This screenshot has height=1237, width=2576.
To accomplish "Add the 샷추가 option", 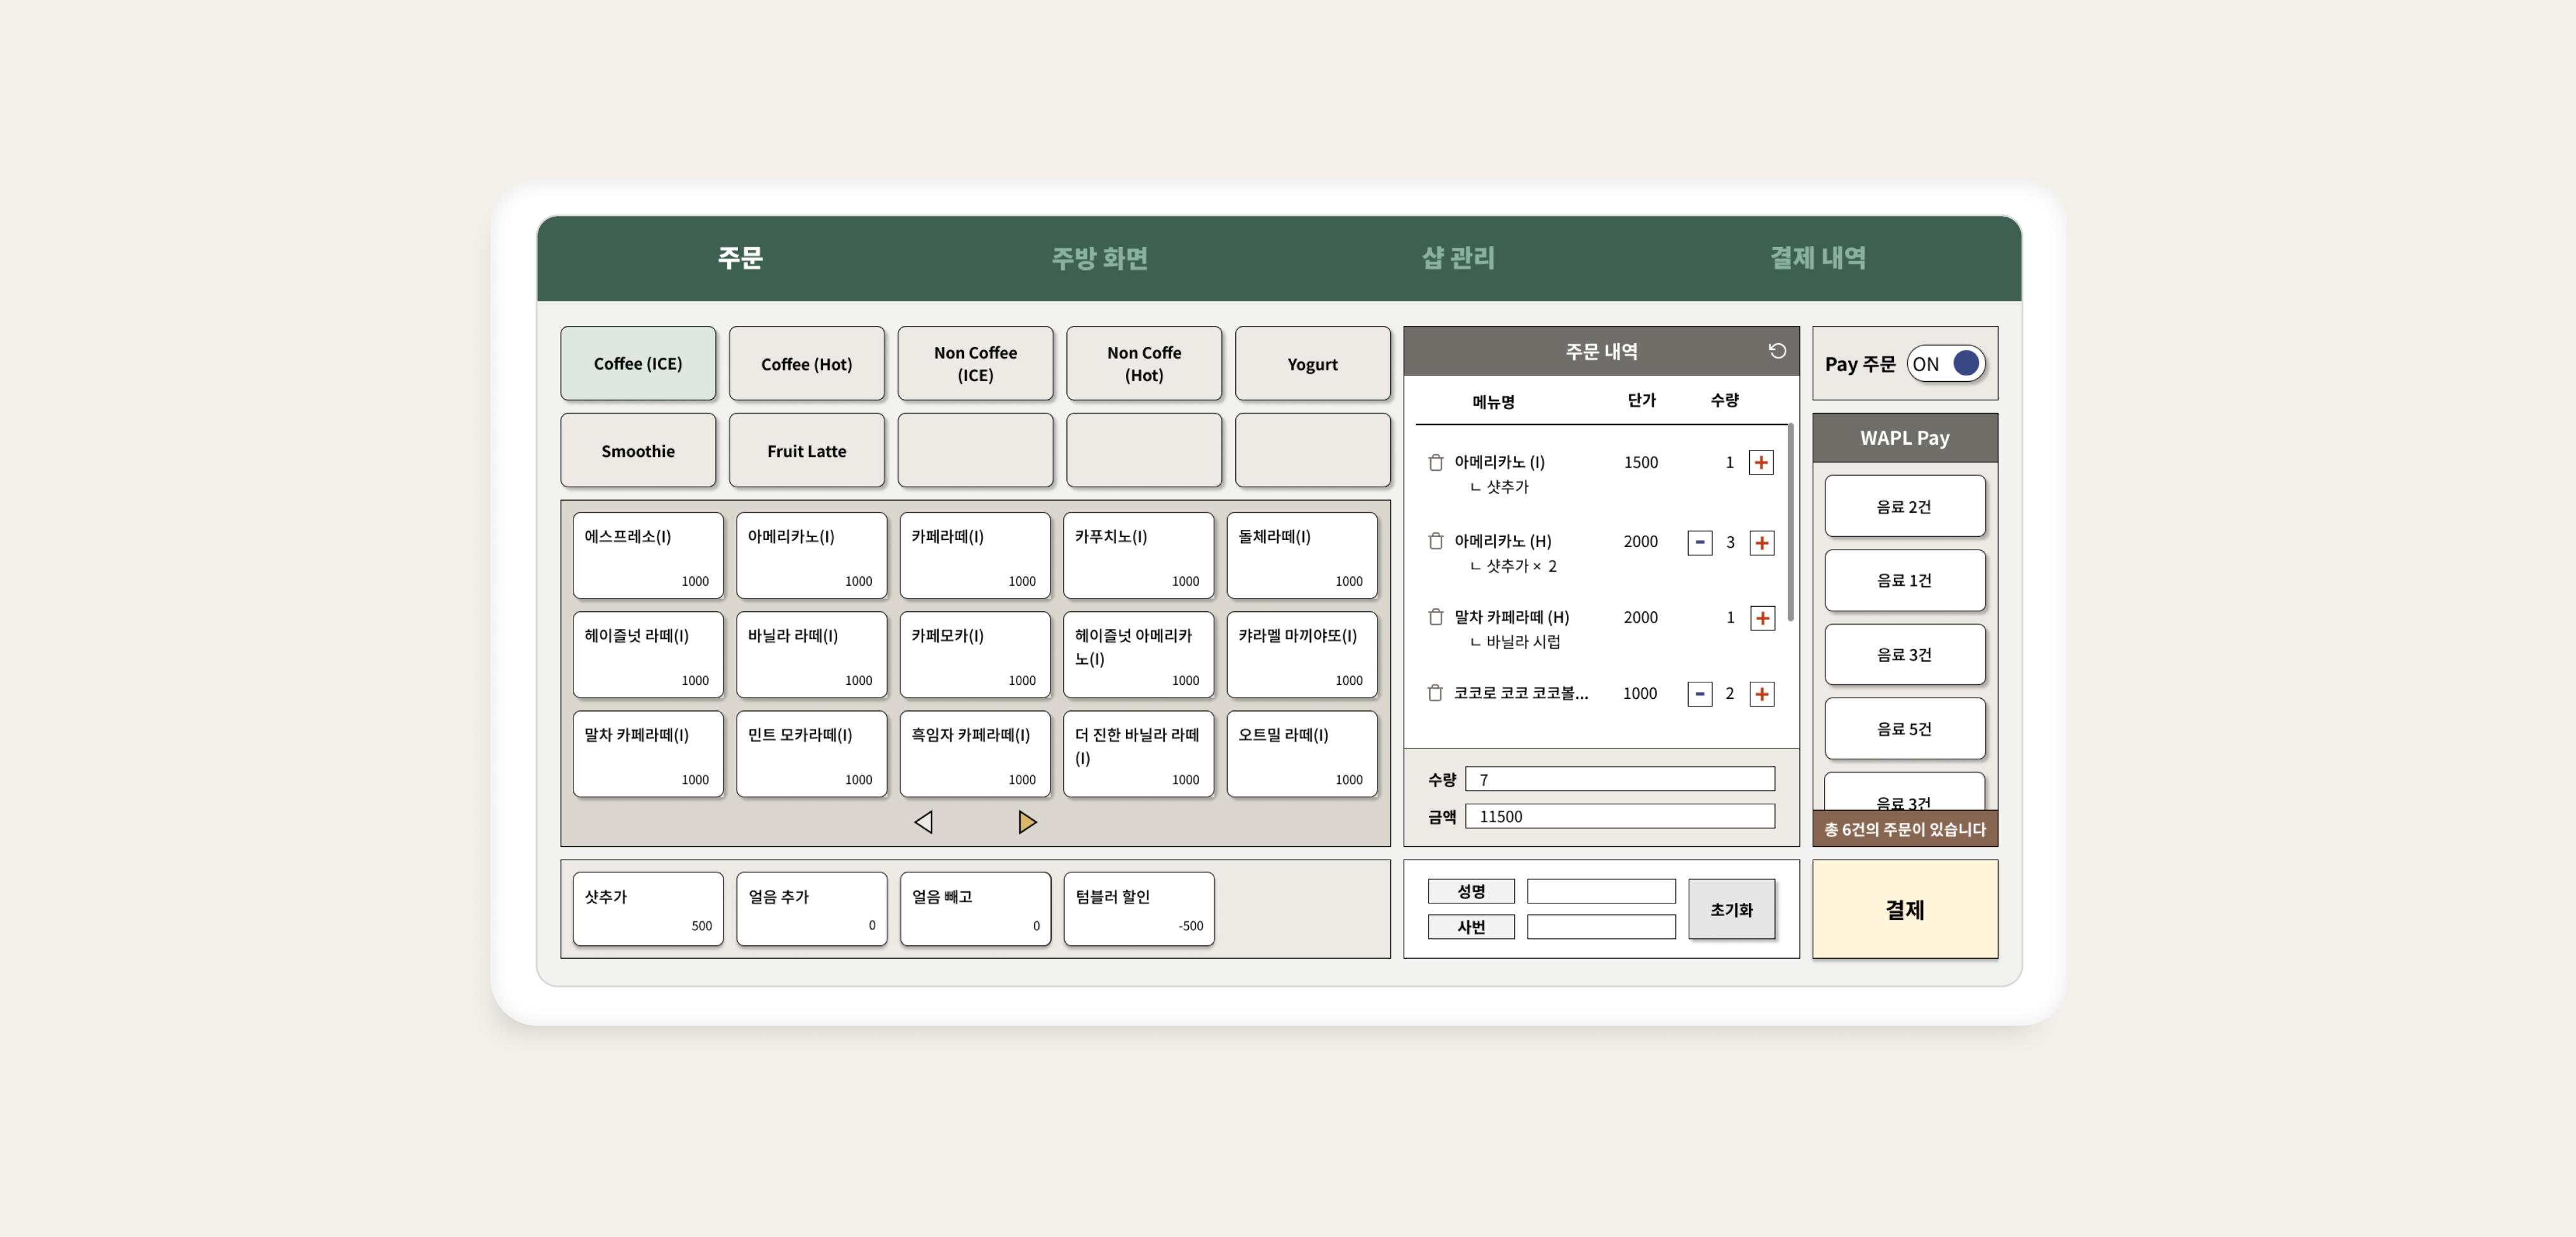I will [648, 908].
